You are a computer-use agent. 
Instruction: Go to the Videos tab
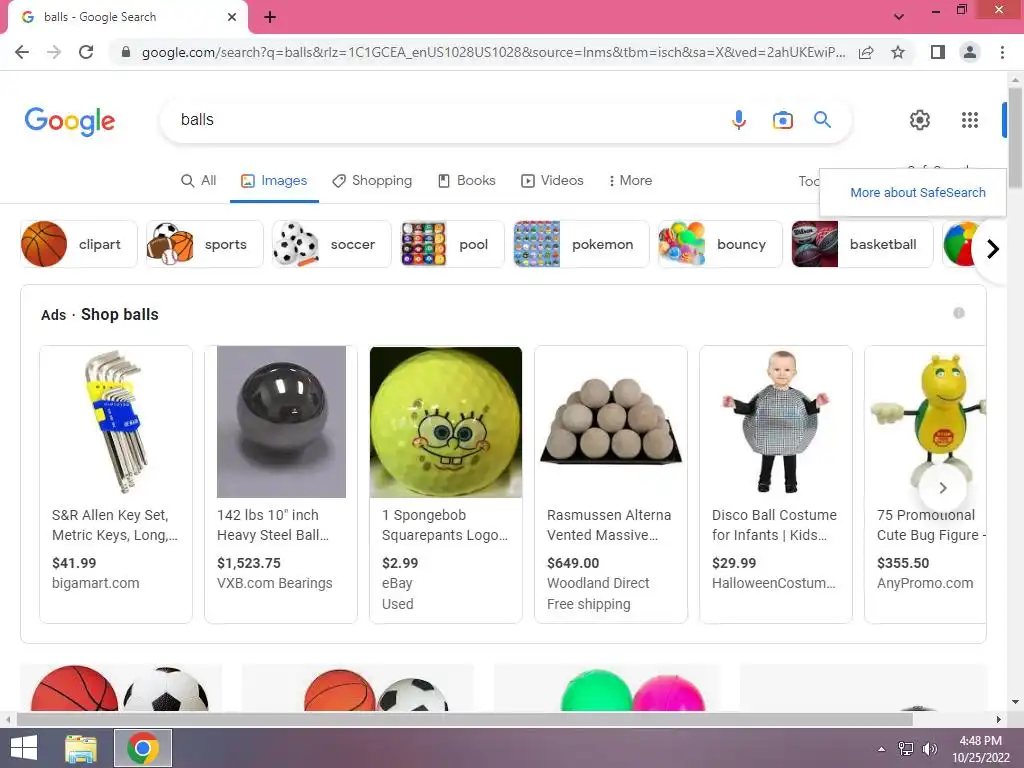552,181
